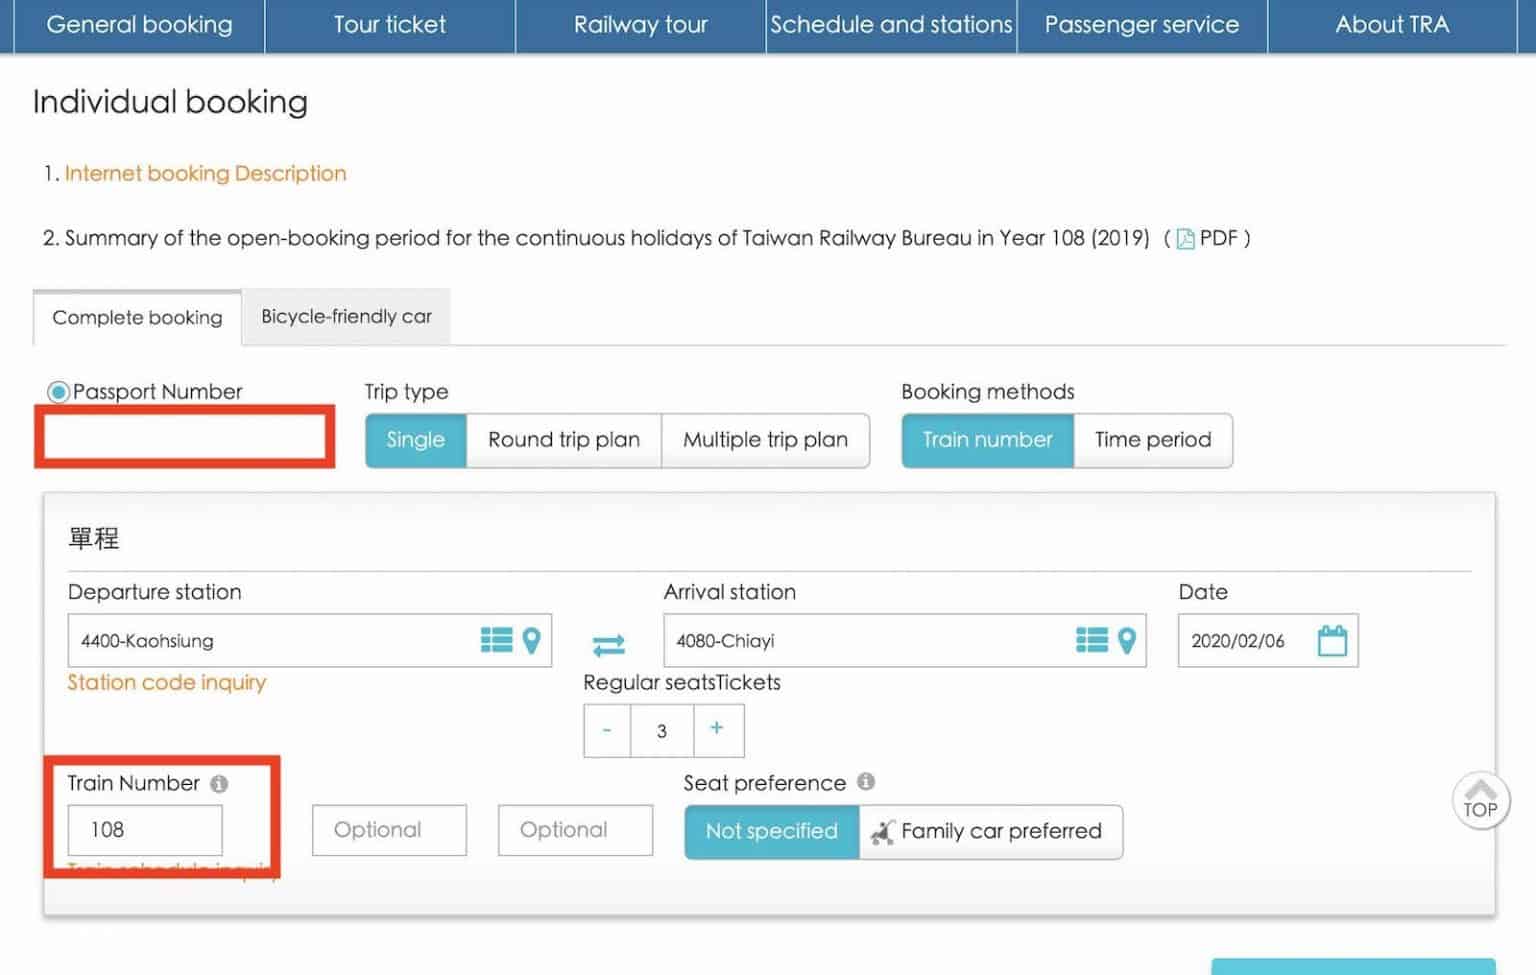
Task: Click Seat preference info icon
Action: click(x=866, y=782)
